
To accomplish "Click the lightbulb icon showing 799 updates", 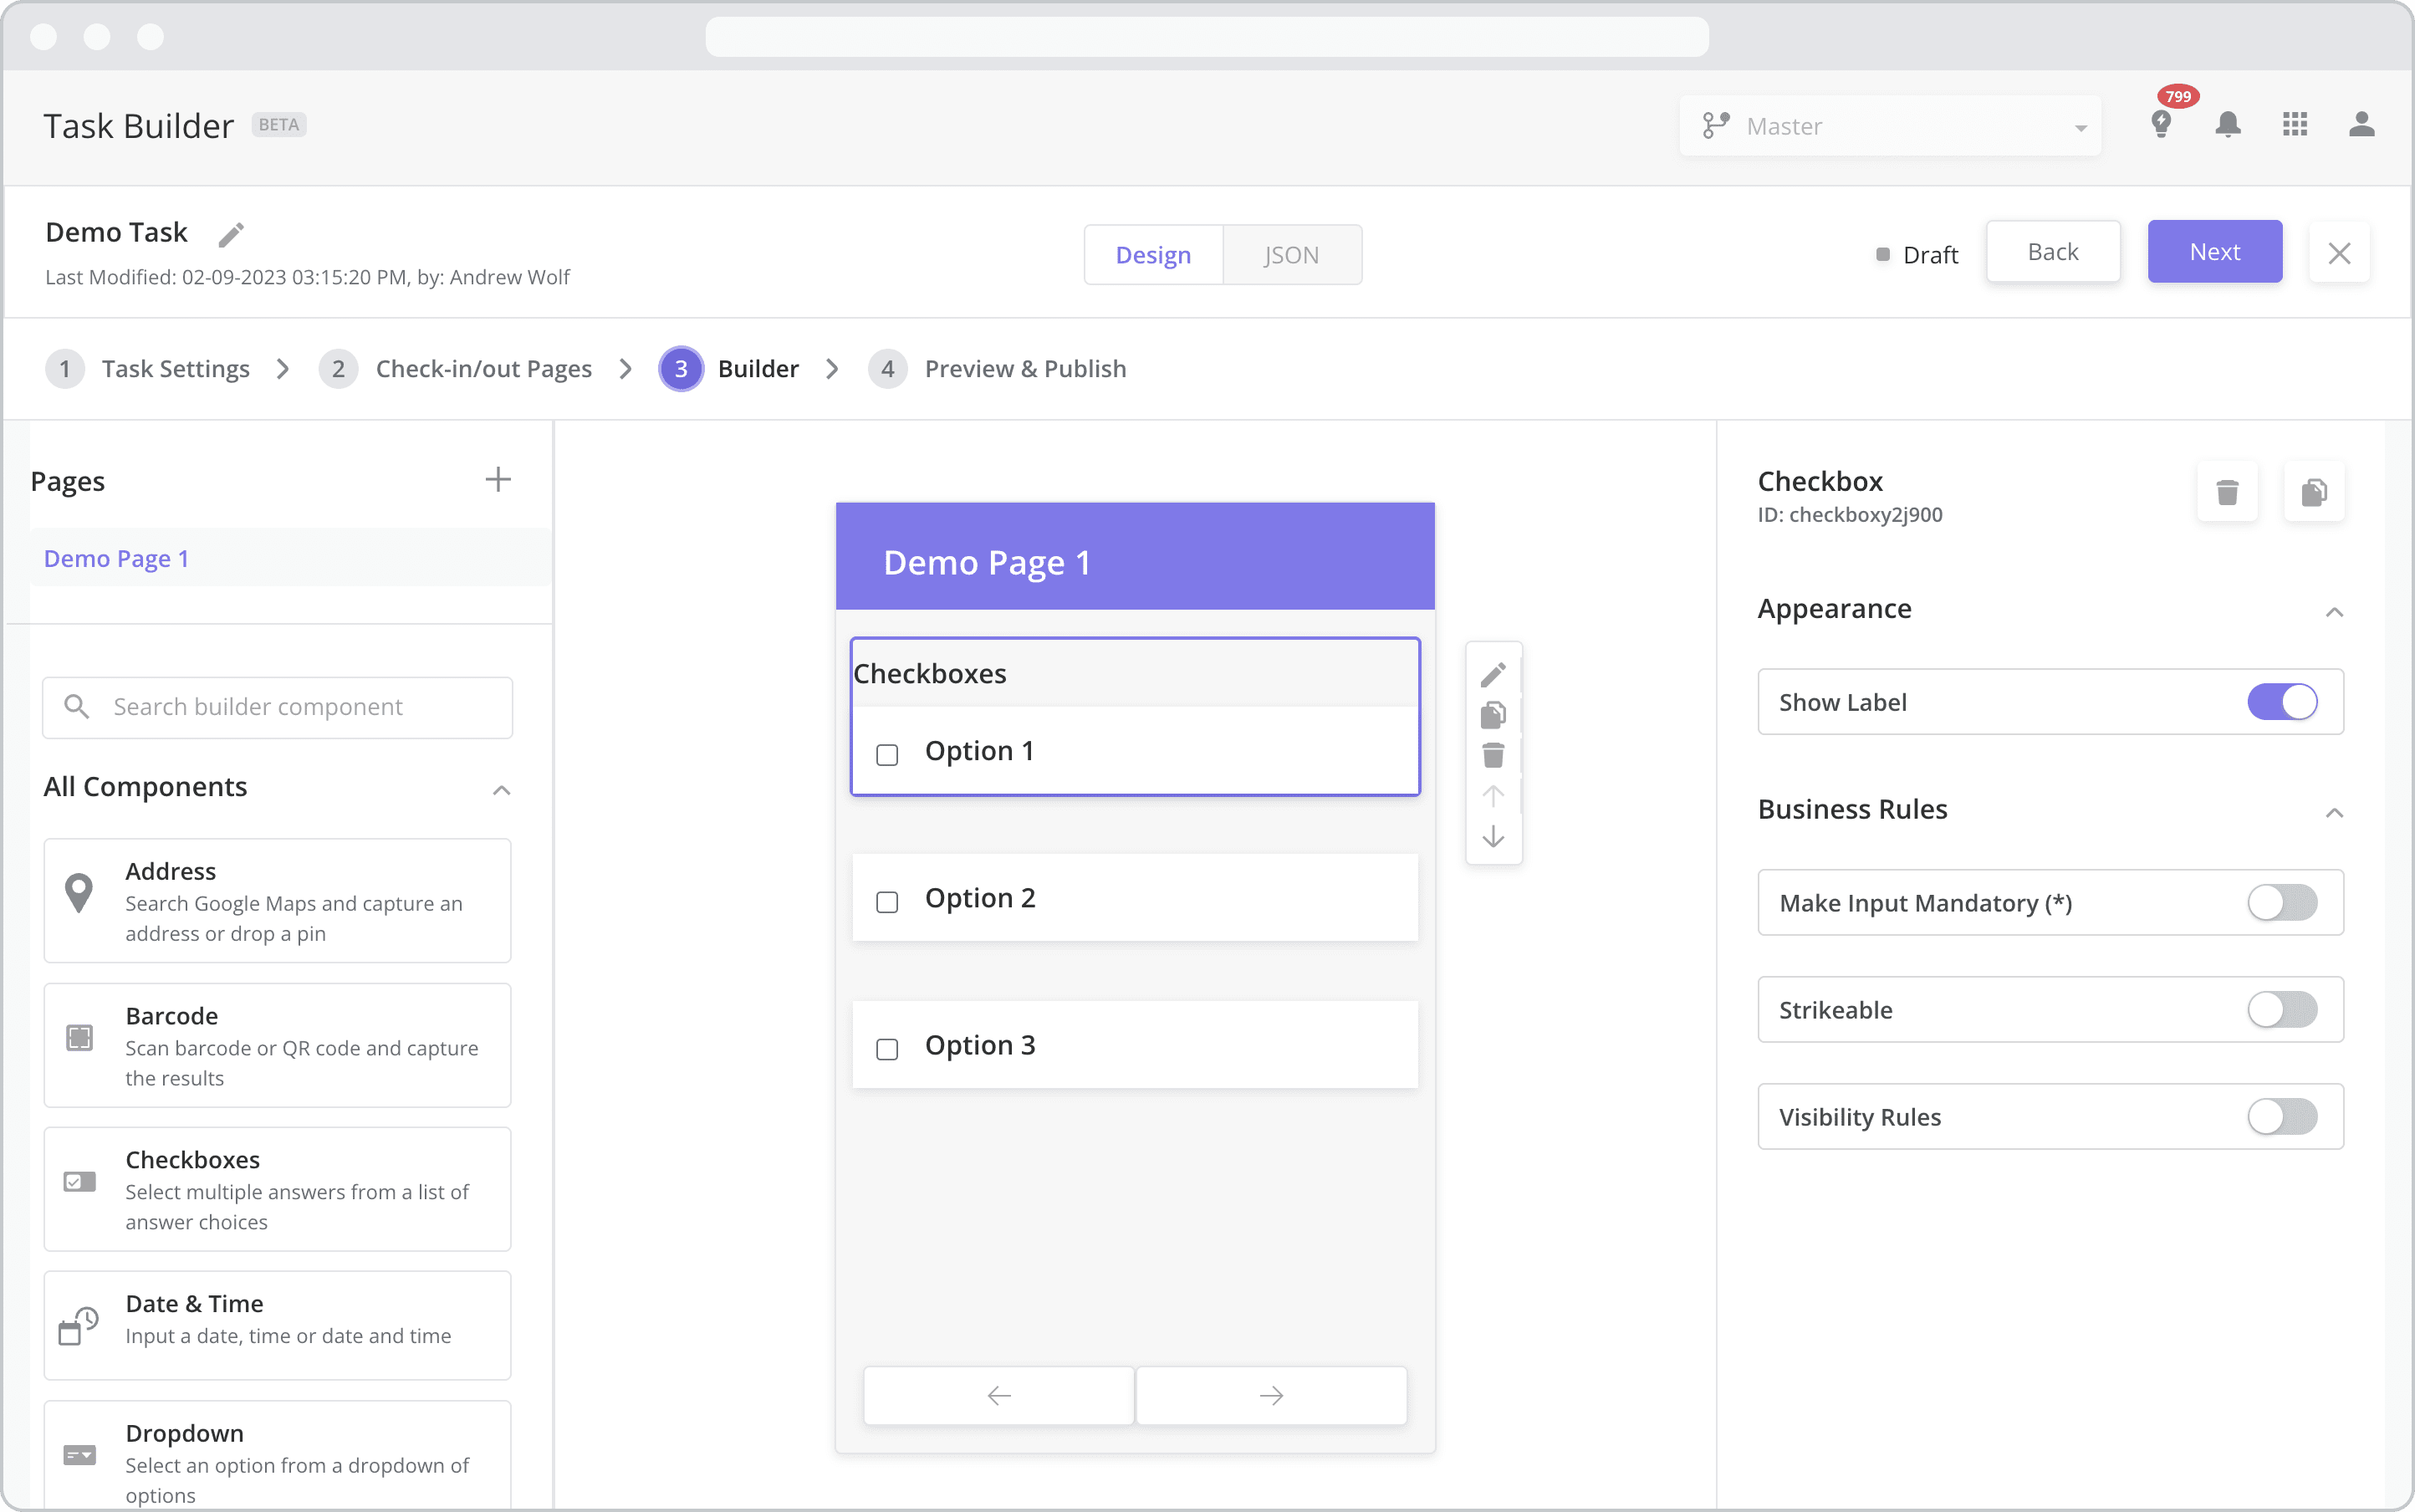I will 2162,124.
